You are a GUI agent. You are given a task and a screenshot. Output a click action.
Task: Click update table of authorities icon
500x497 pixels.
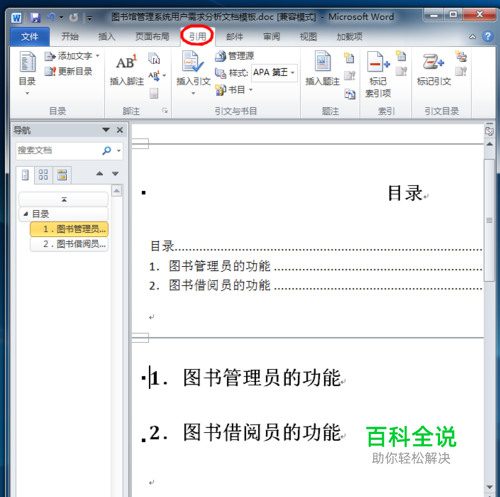click(461, 71)
